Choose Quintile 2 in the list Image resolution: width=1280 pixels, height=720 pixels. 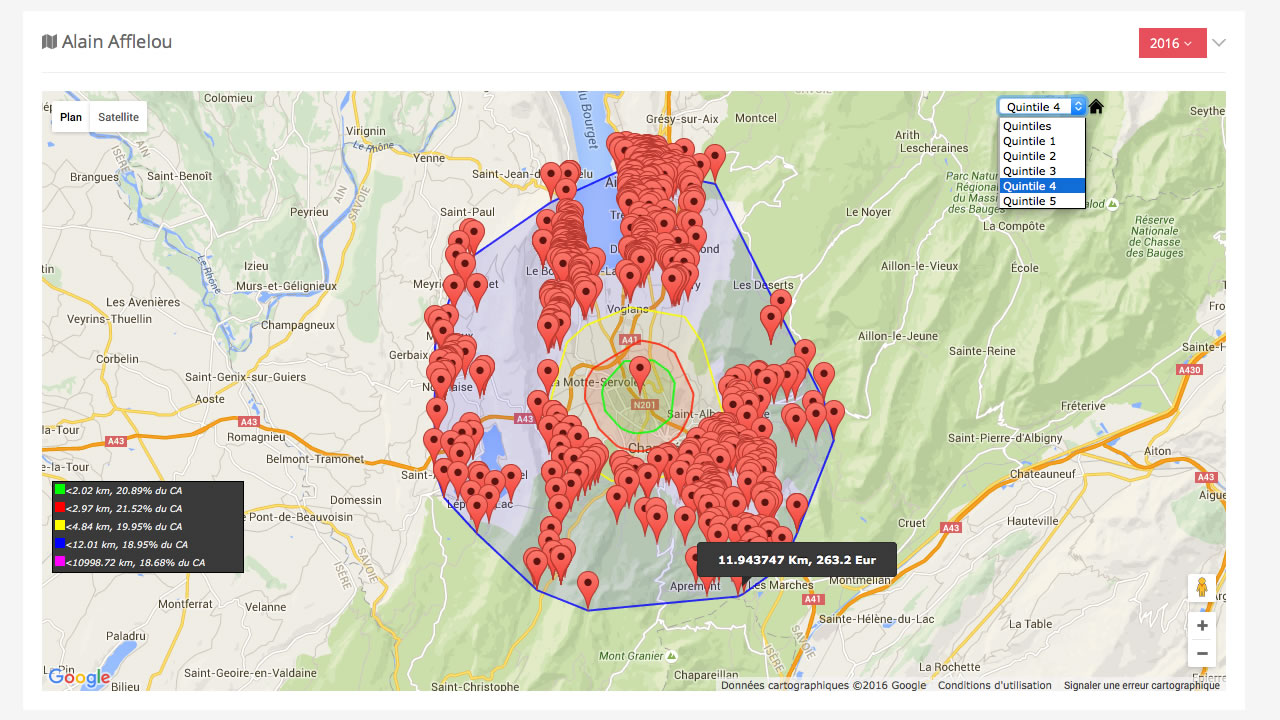(1042, 156)
